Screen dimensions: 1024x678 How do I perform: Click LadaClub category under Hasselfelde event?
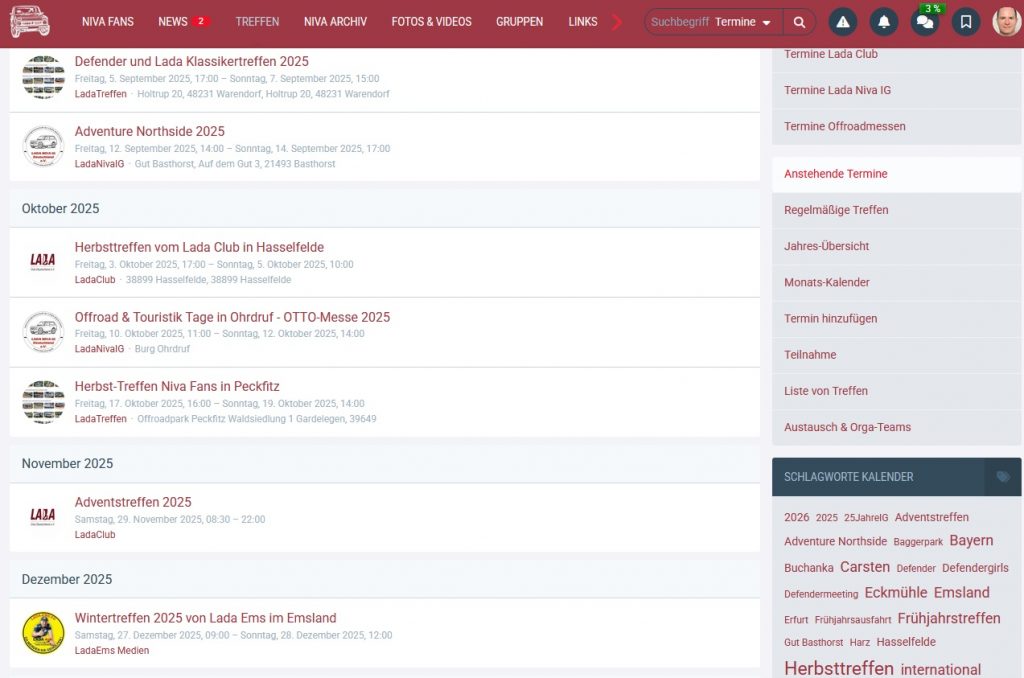(x=95, y=280)
